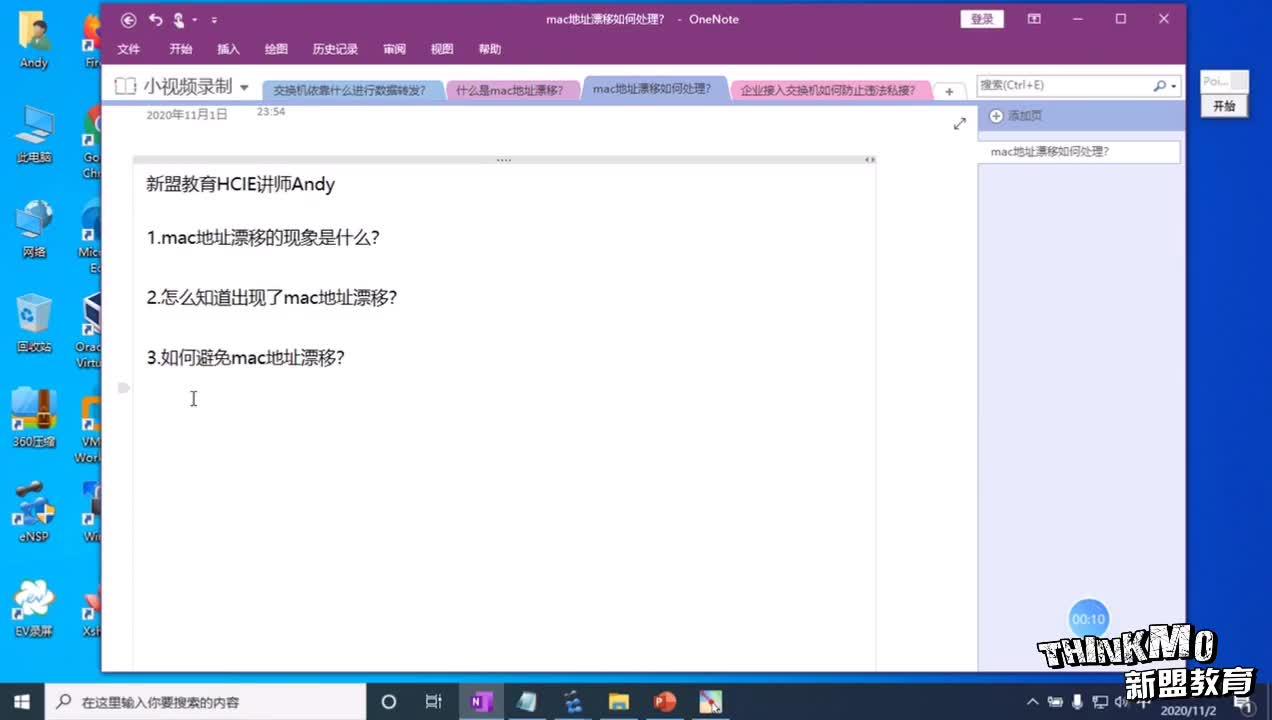Open the 开始 ribbon tab
This screenshot has height=720, width=1272.
(181, 49)
